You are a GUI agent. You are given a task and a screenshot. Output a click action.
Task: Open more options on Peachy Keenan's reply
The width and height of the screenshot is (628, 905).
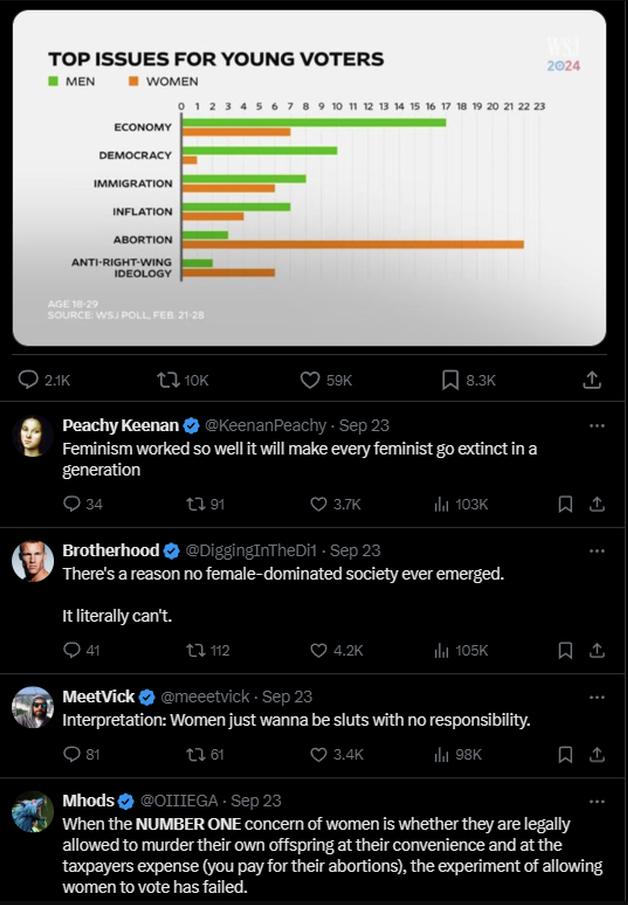pyautogui.click(x=597, y=425)
